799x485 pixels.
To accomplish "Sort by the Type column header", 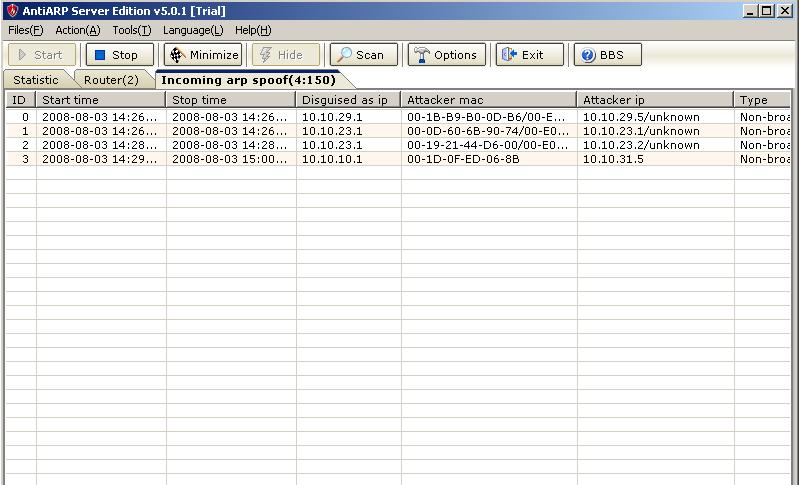I will tap(762, 100).
